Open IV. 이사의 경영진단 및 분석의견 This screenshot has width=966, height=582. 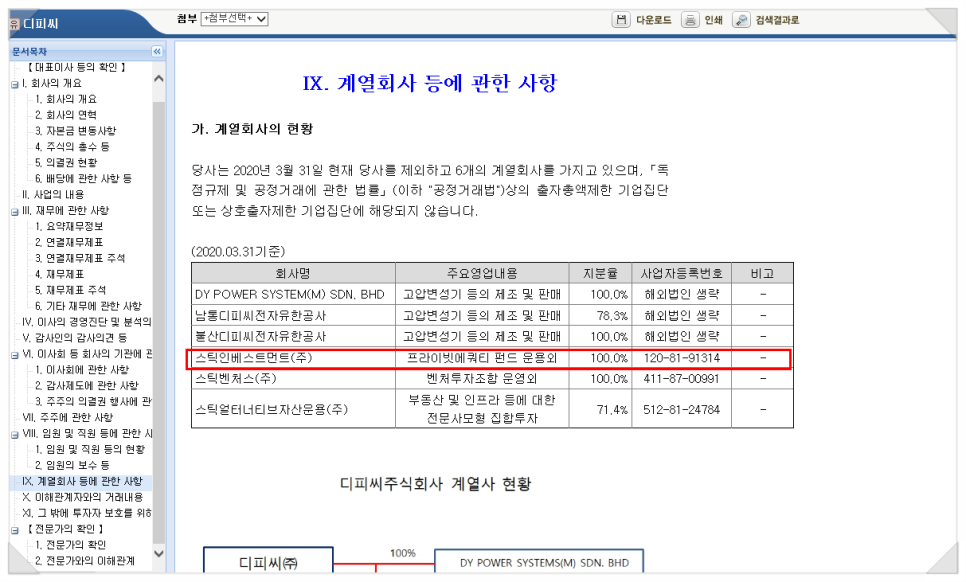point(87,322)
